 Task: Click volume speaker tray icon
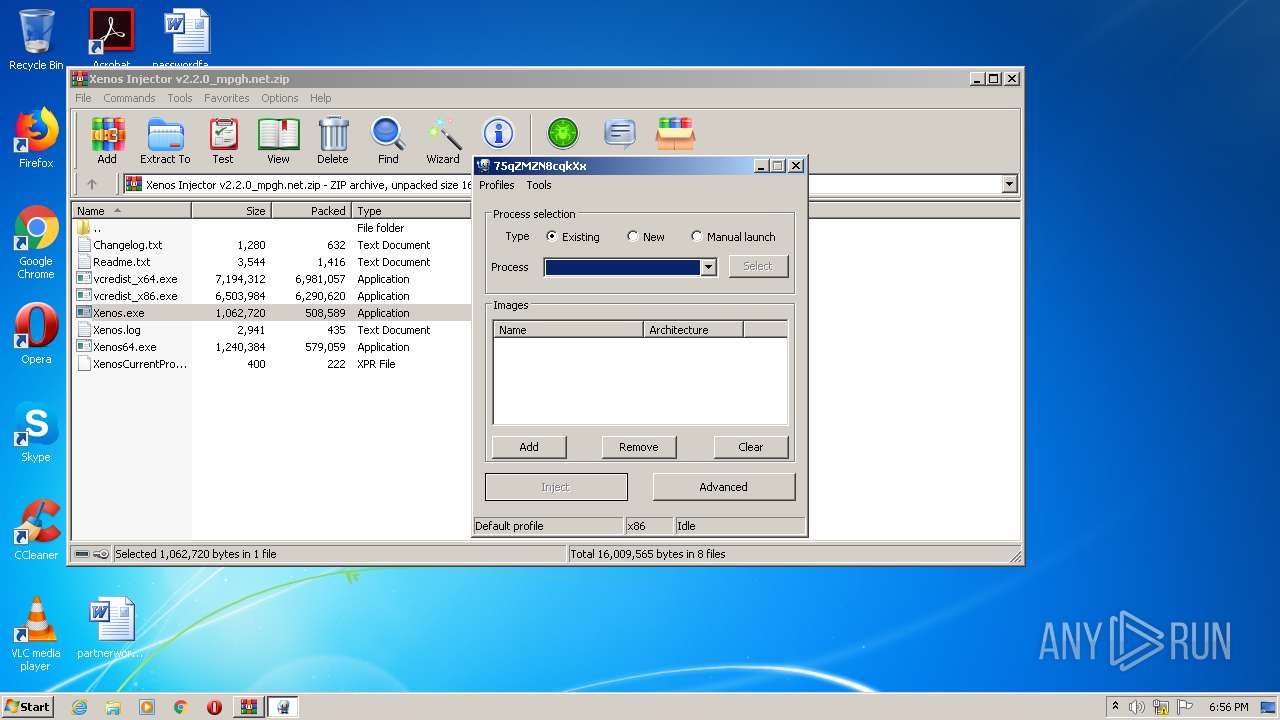[1137, 707]
